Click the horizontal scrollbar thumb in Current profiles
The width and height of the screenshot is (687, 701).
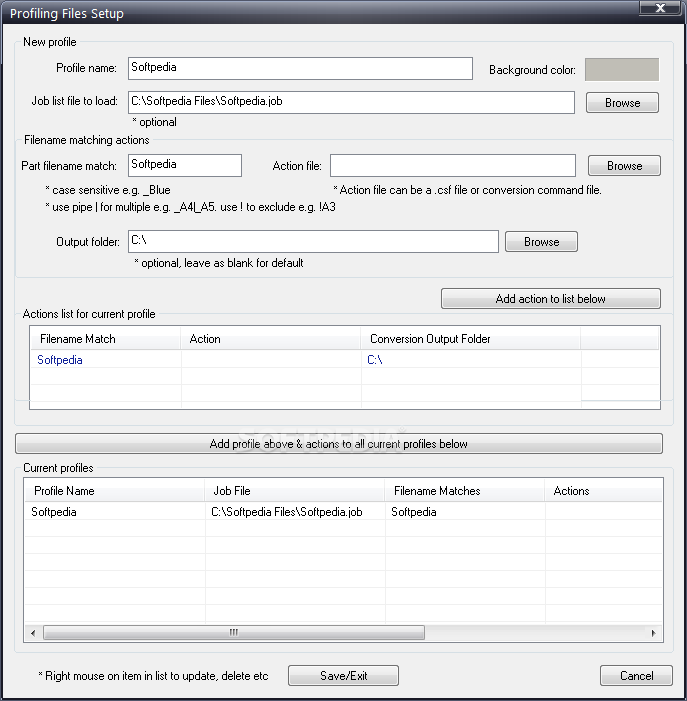(x=234, y=633)
